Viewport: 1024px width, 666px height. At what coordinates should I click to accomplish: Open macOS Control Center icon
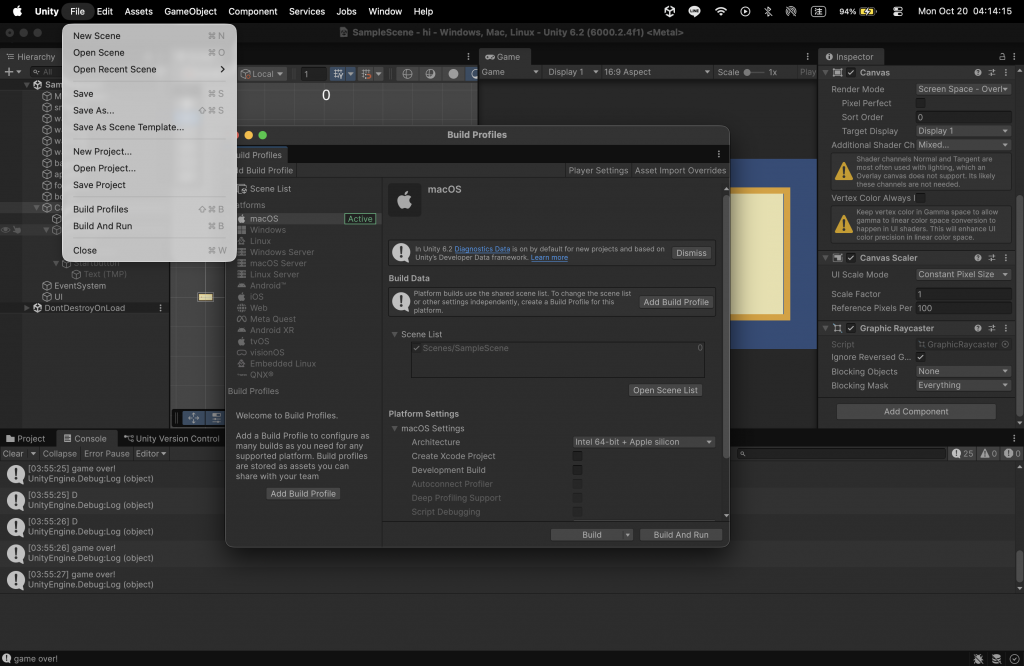(x=898, y=11)
